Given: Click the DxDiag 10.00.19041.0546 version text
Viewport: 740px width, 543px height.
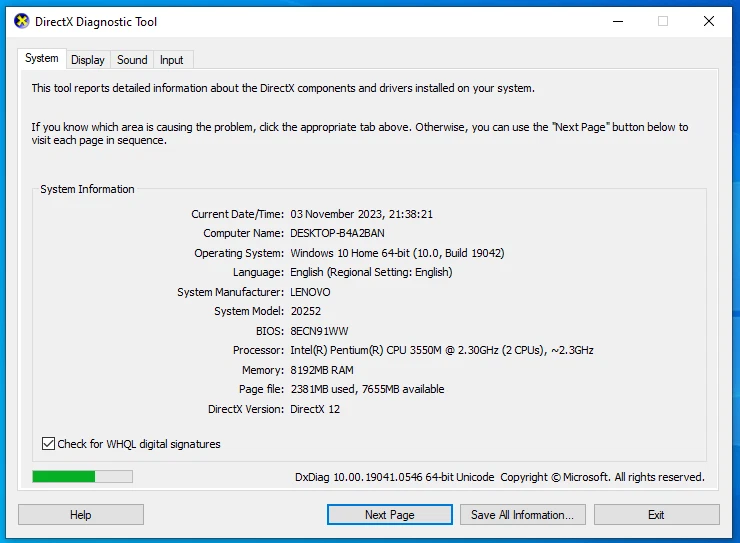Looking at the screenshot, I should coord(395,477).
